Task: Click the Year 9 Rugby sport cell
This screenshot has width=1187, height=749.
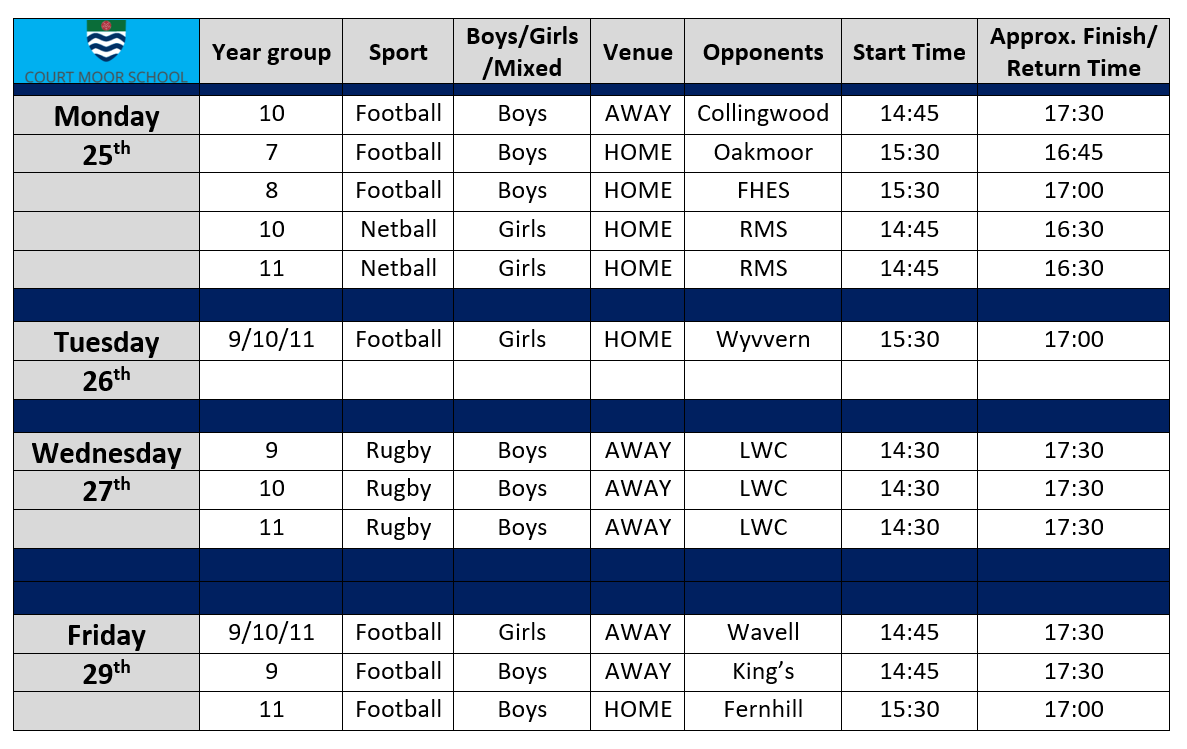Action: tap(398, 451)
